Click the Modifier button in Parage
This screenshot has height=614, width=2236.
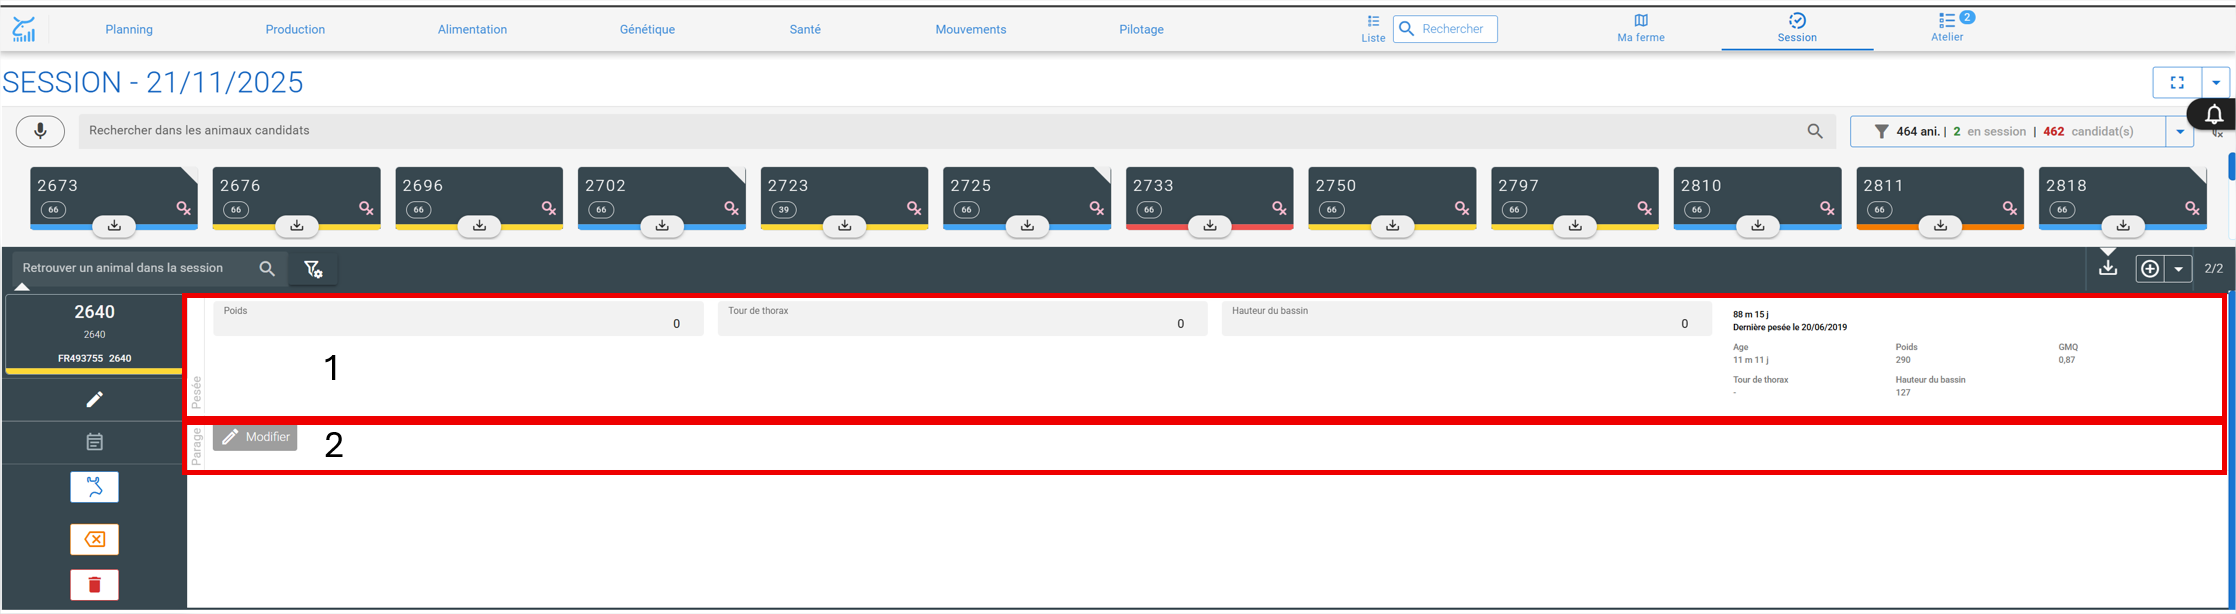(255, 437)
